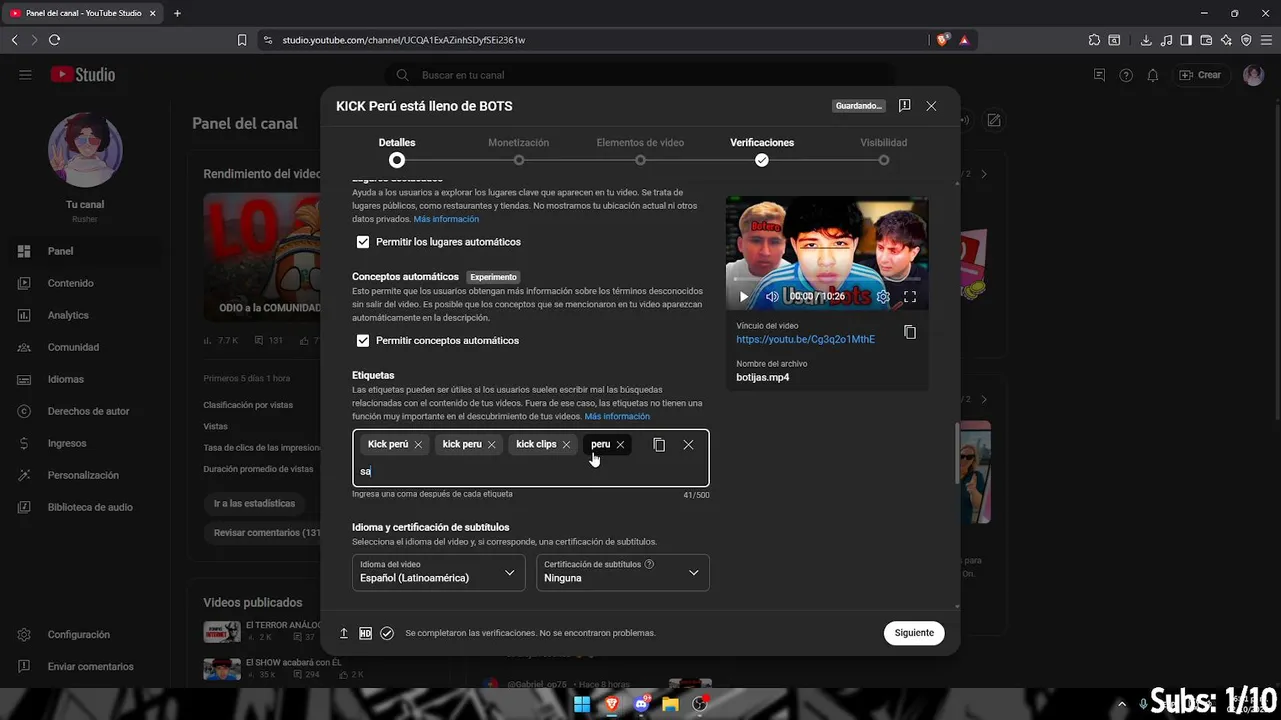Screen dimensions: 1281x720
Task: Remove the 'kick clips' tag
Action: coord(566,445)
